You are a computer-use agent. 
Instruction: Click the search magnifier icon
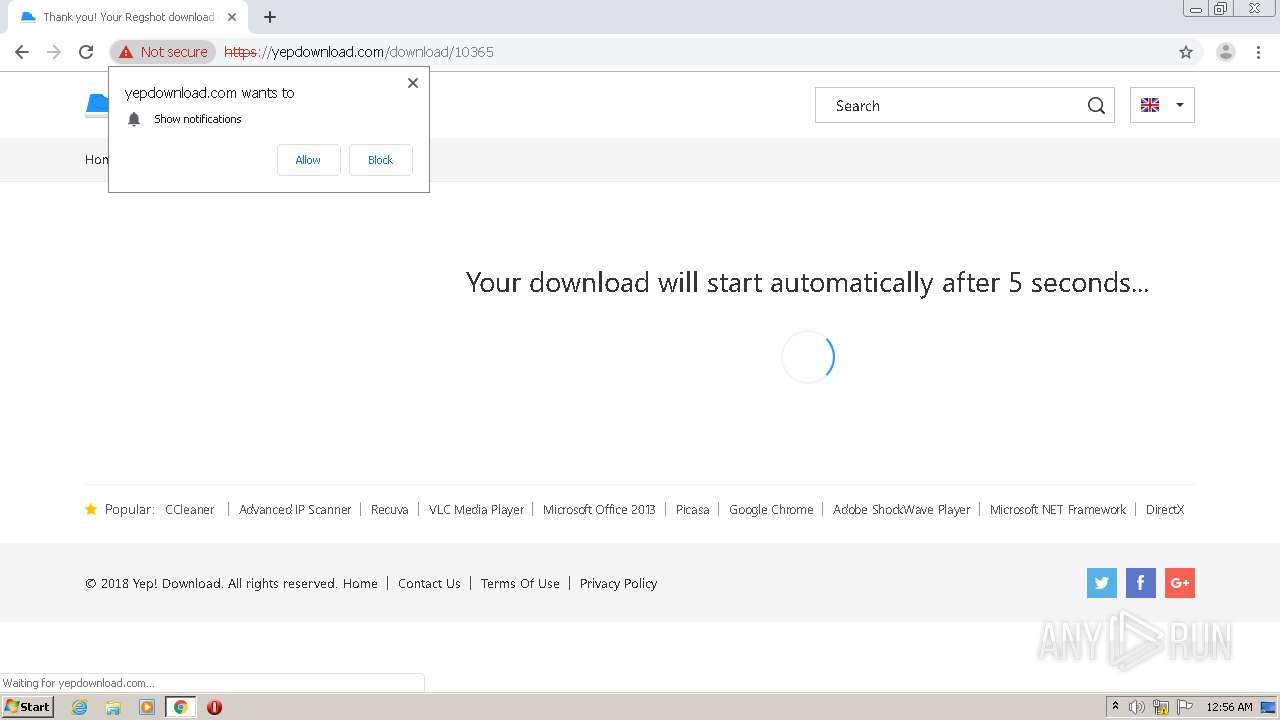coord(1096,106)
